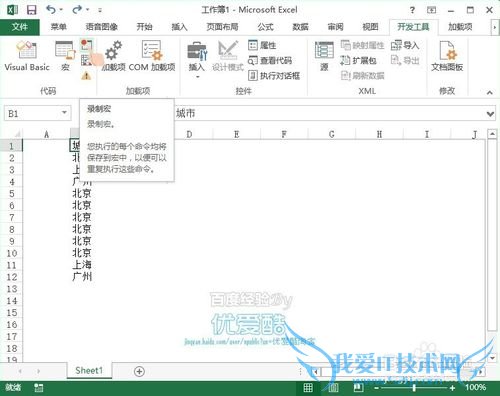The width and height of the screenshot is (500, 396).
Task: Open the Sheet1 tab
Action: pyautogui.click(x=89, y=371)
